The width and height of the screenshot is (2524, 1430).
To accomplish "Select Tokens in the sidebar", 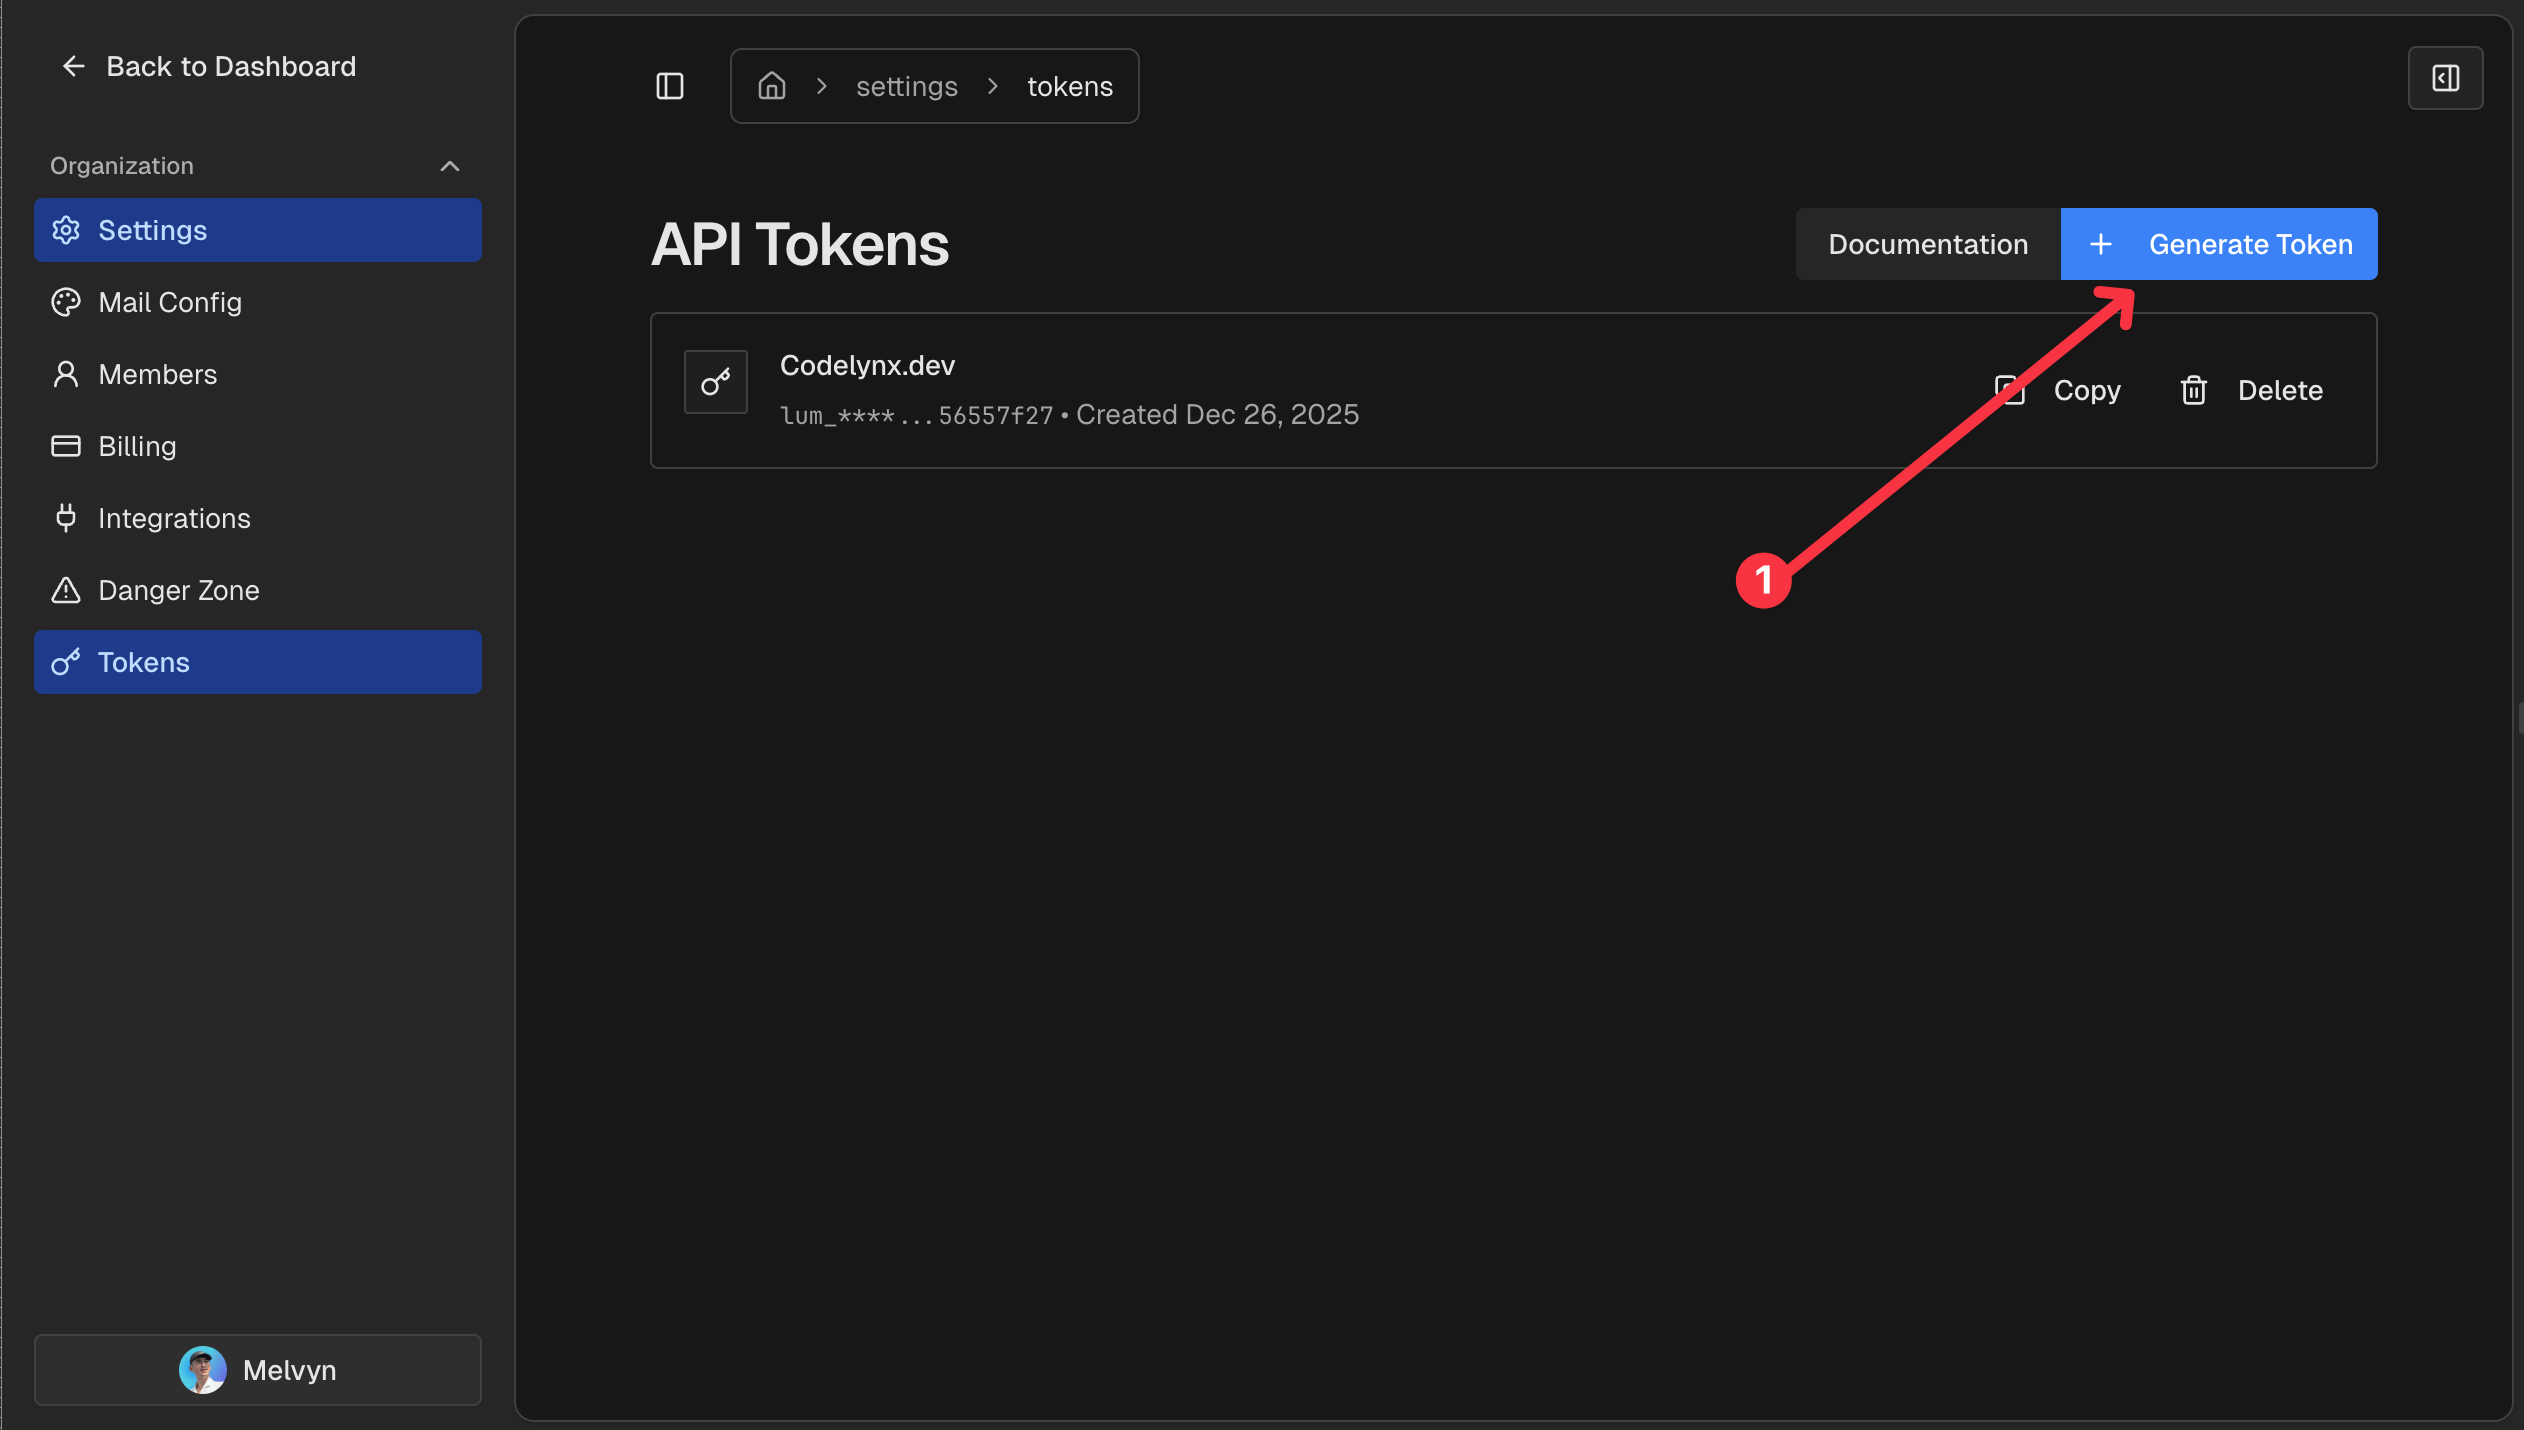I will [x=143, y=663].
